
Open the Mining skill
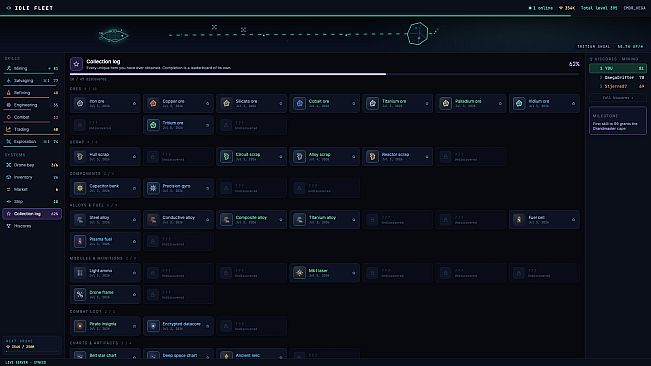coord(32,68)
